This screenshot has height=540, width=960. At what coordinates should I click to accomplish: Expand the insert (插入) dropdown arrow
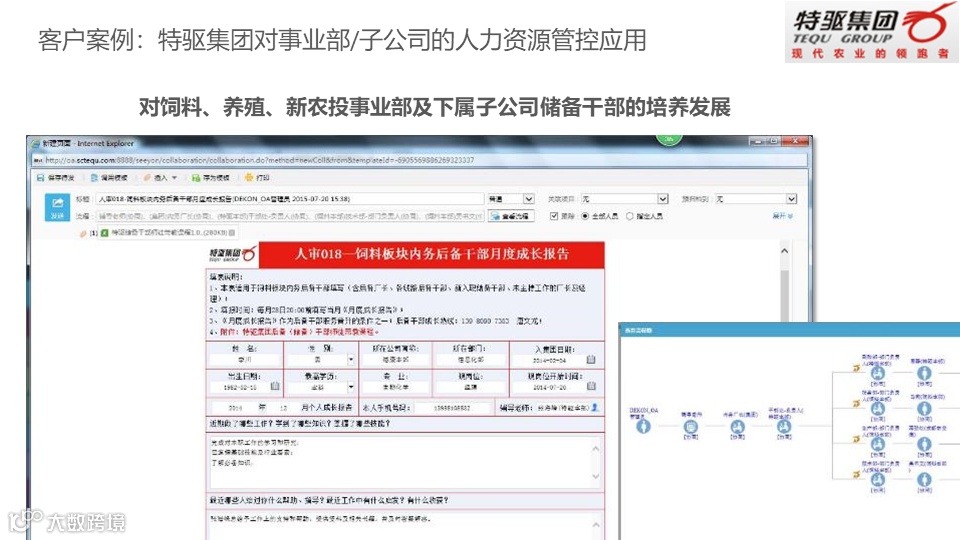click(x=174, y=178)
